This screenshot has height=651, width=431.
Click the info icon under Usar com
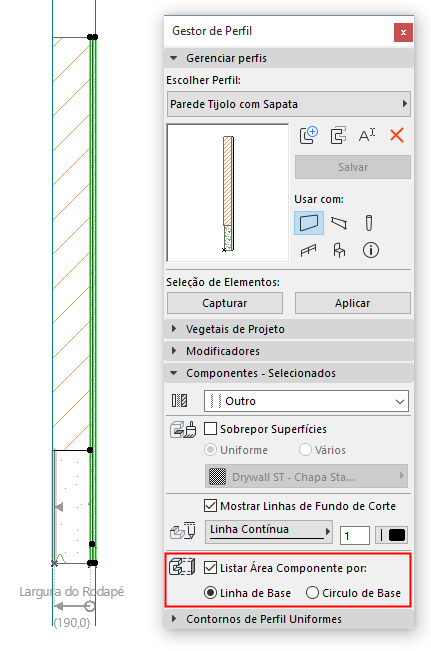pyautogui.click(x=371, y=250)
